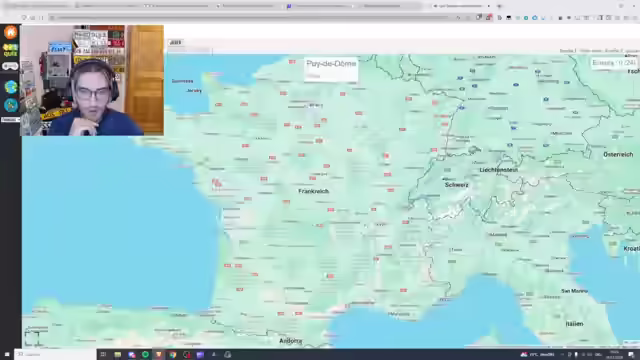This screenshot has width=640, height=360.
Task: Click the webcam video overlay
Action: point(93,80)
